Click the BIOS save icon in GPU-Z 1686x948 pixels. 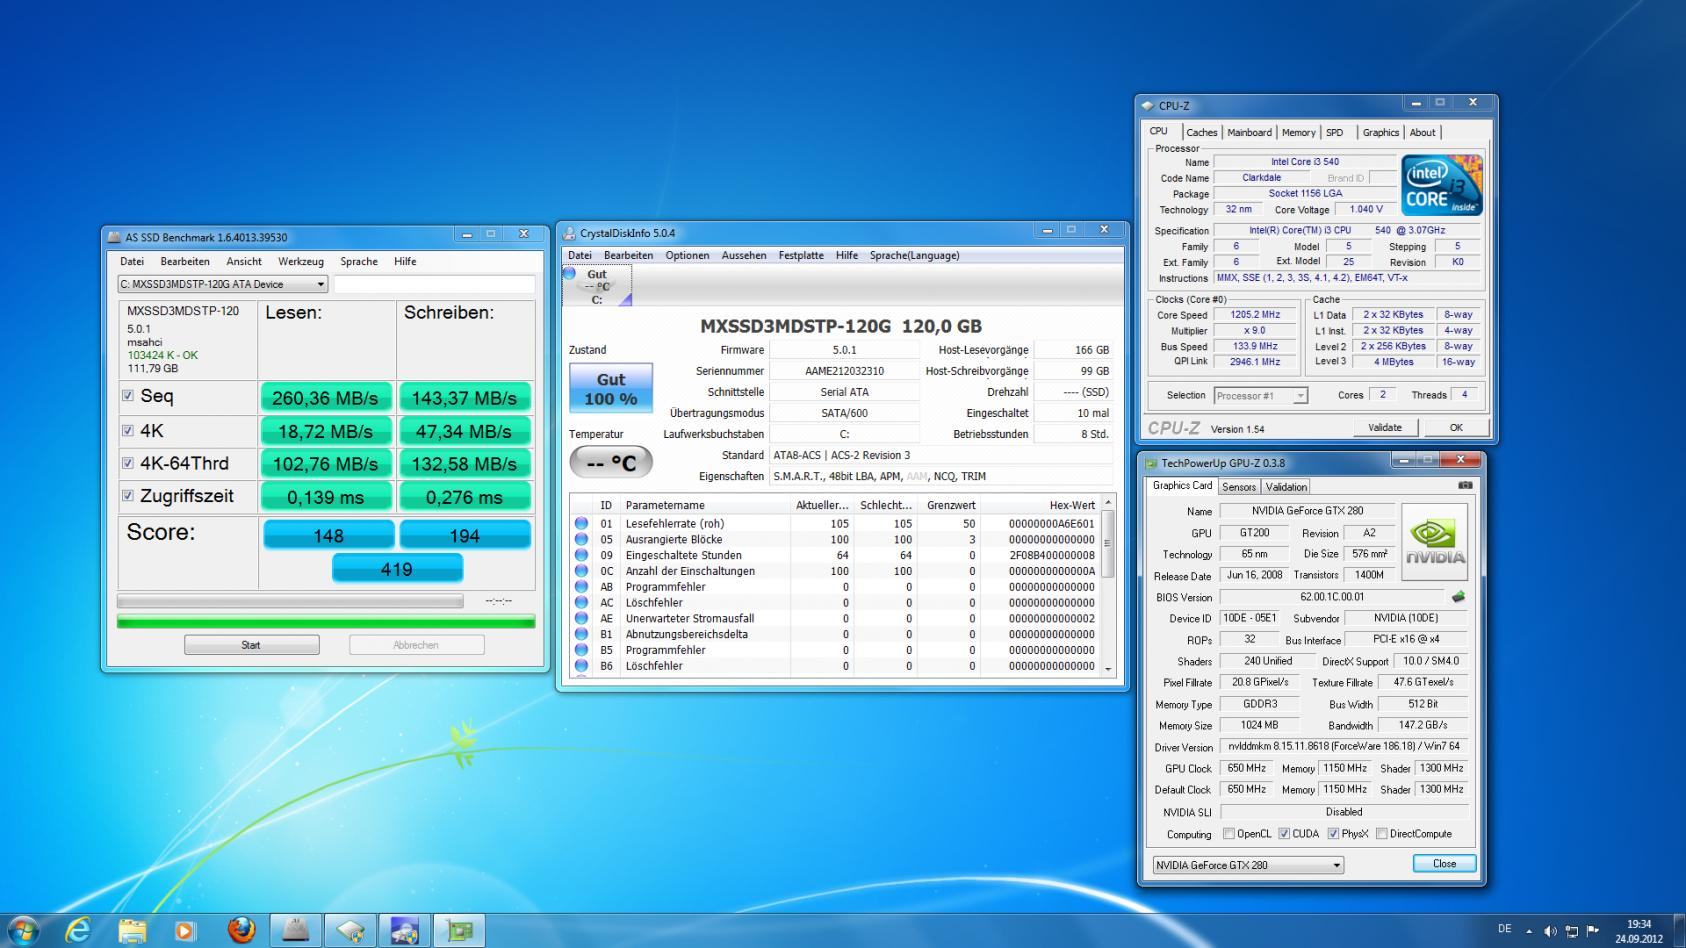(1458, 597)
